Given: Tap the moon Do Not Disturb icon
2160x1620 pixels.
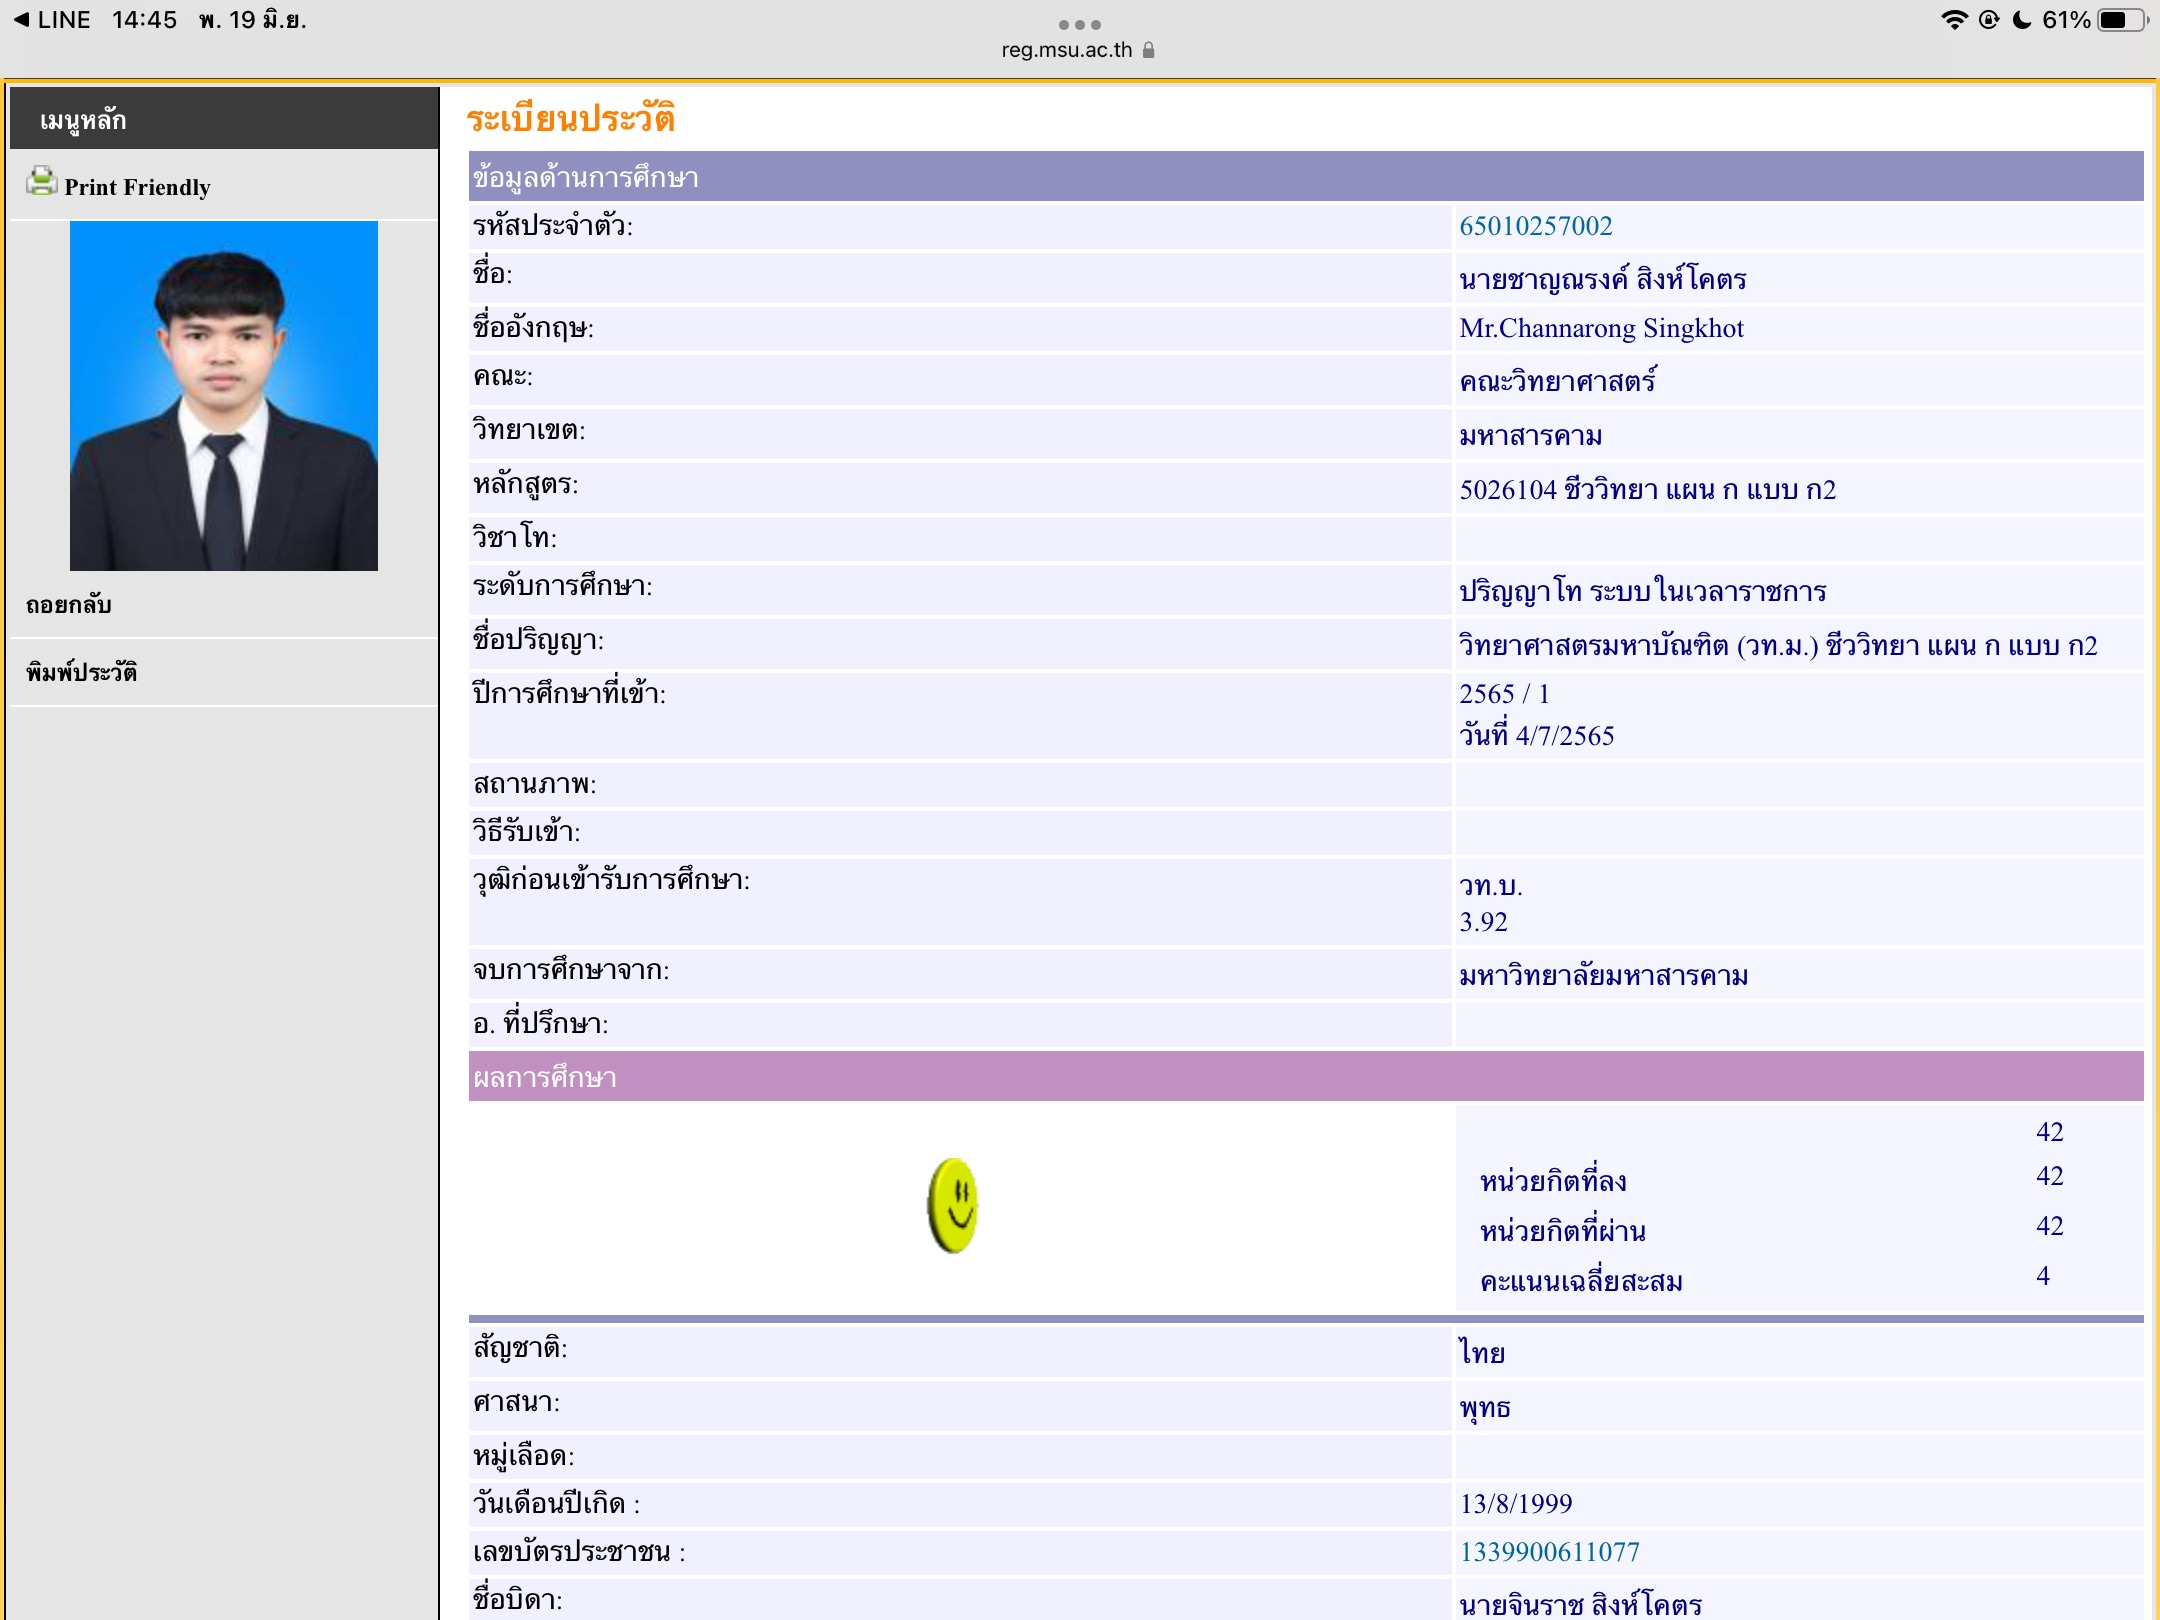Looking at the screenshot, I should click(2022, 20).
